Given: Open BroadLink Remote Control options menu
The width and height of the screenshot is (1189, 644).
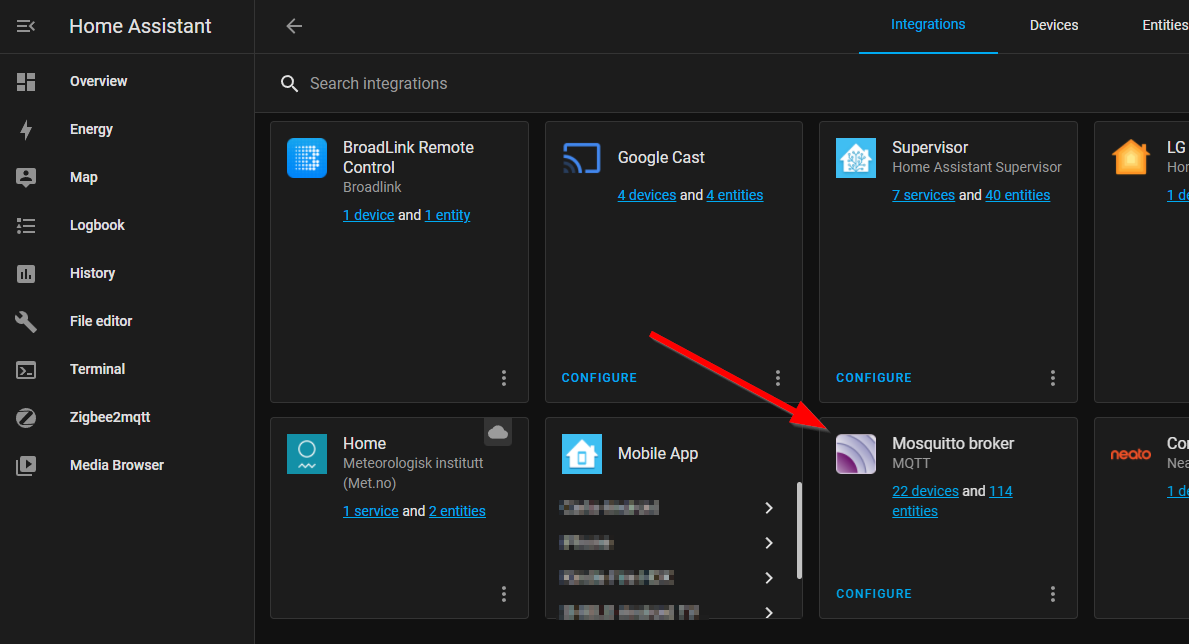Looking at the screenshot, I should coord(504,378).
